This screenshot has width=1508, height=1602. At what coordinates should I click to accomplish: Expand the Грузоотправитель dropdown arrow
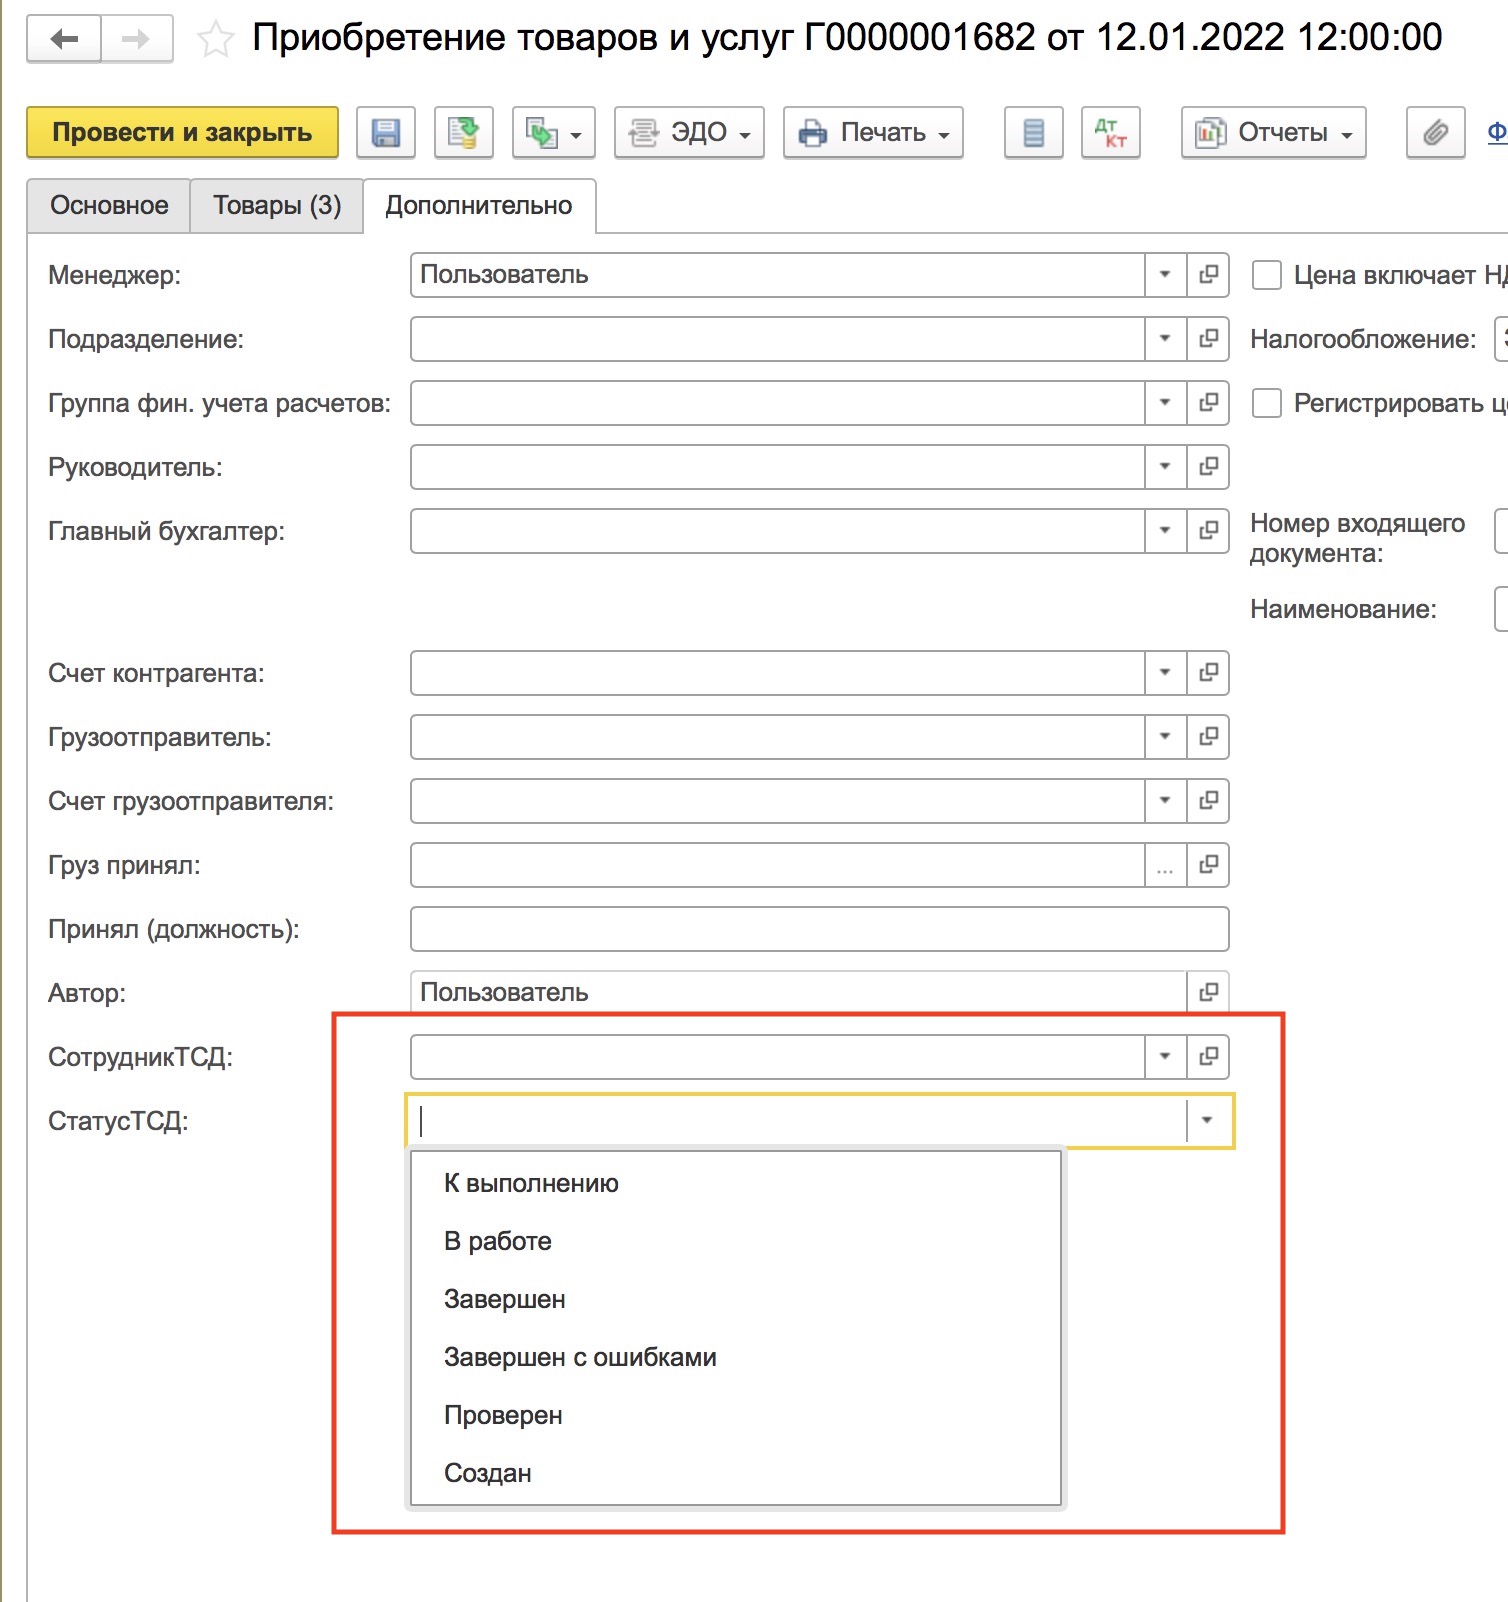(1165, 737)
